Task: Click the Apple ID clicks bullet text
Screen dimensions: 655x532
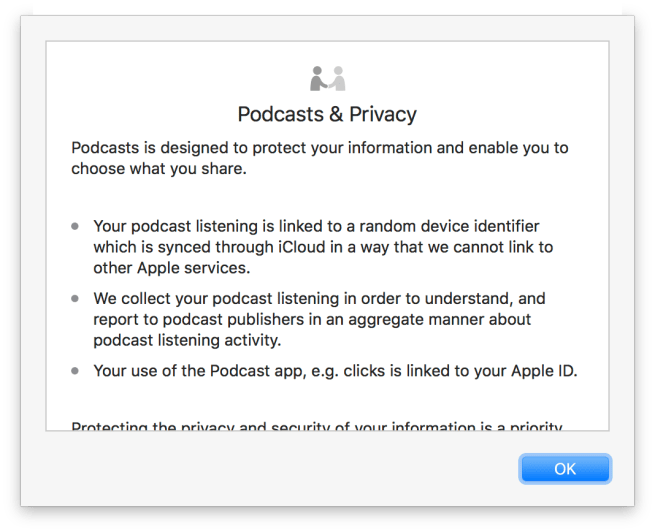Action: point(335,371)
